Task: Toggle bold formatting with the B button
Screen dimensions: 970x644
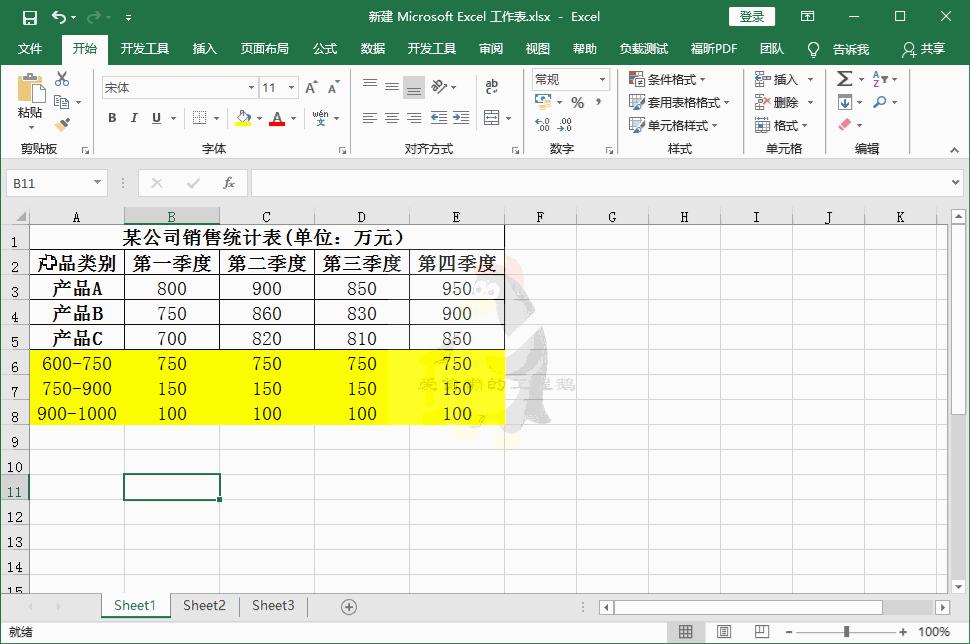Action: [x=112, y=118]
